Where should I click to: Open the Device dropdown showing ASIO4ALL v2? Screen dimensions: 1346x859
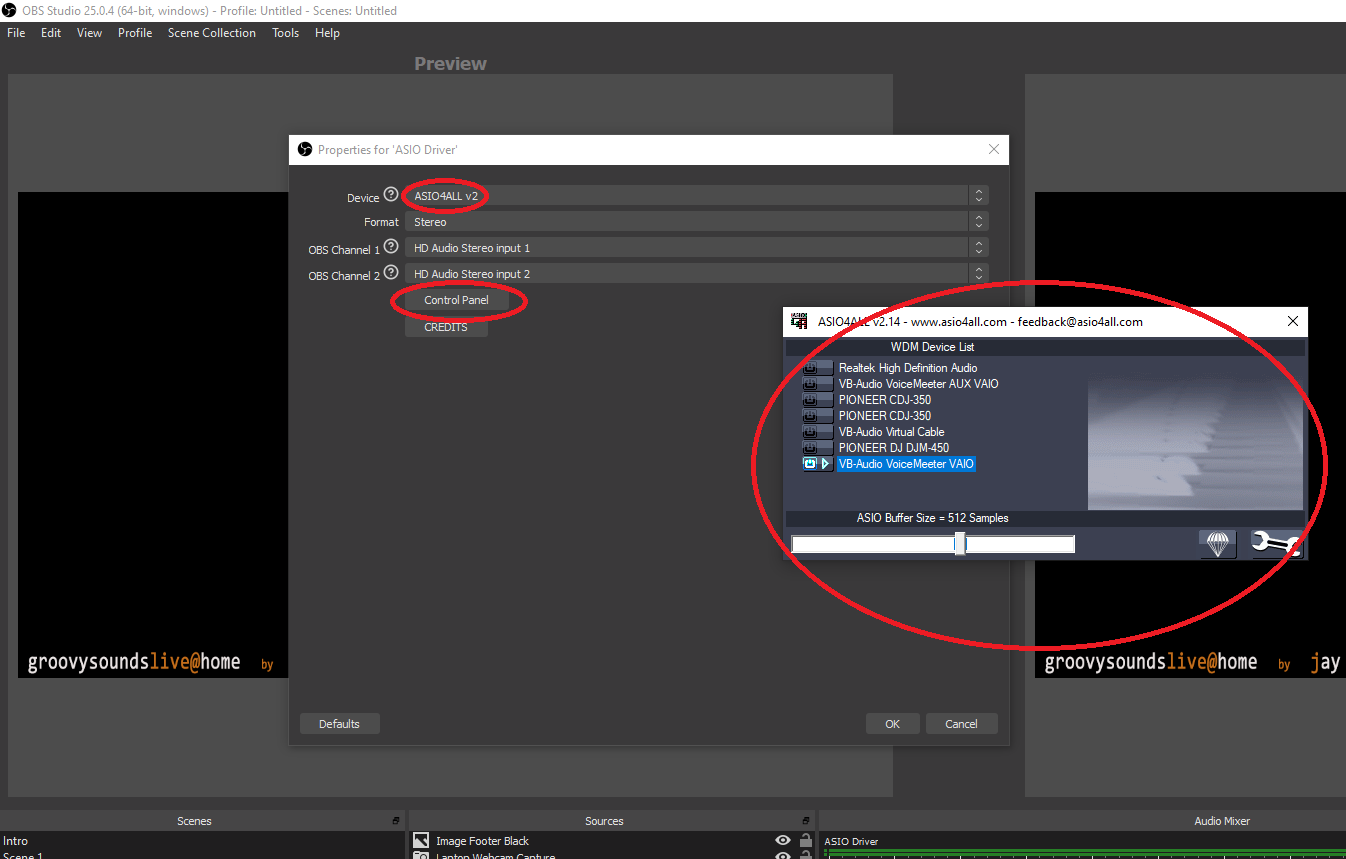click(698, 196)
